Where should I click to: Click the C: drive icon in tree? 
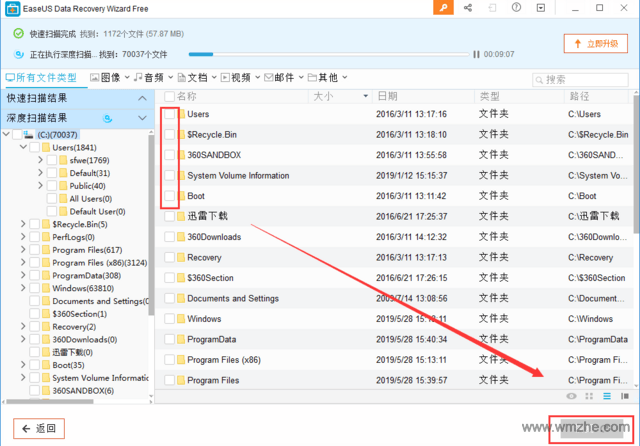[x=29, y=134]
